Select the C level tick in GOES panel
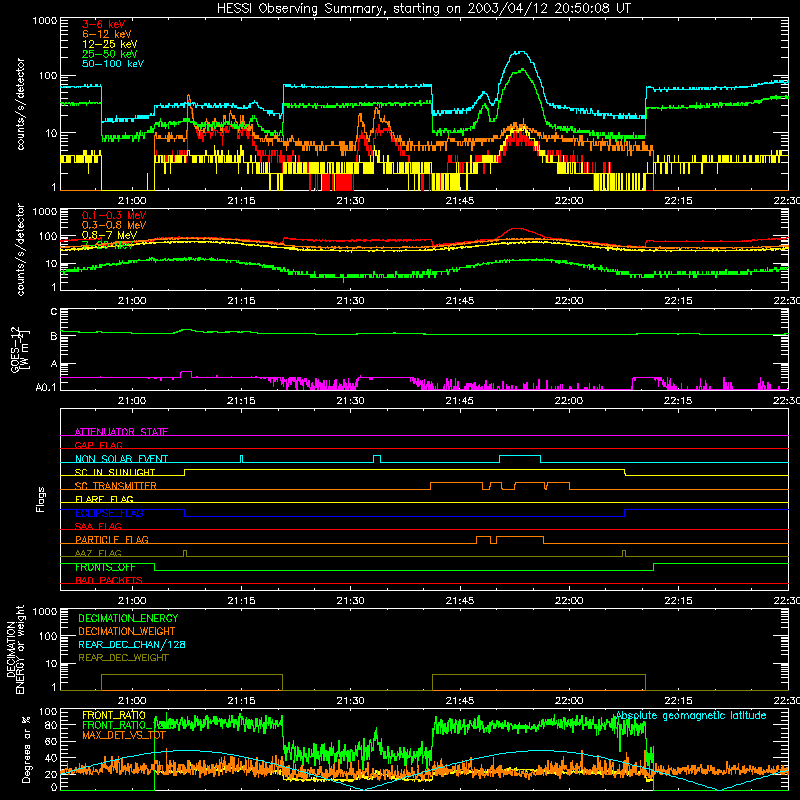800x800 pixels. pos(54,312)
